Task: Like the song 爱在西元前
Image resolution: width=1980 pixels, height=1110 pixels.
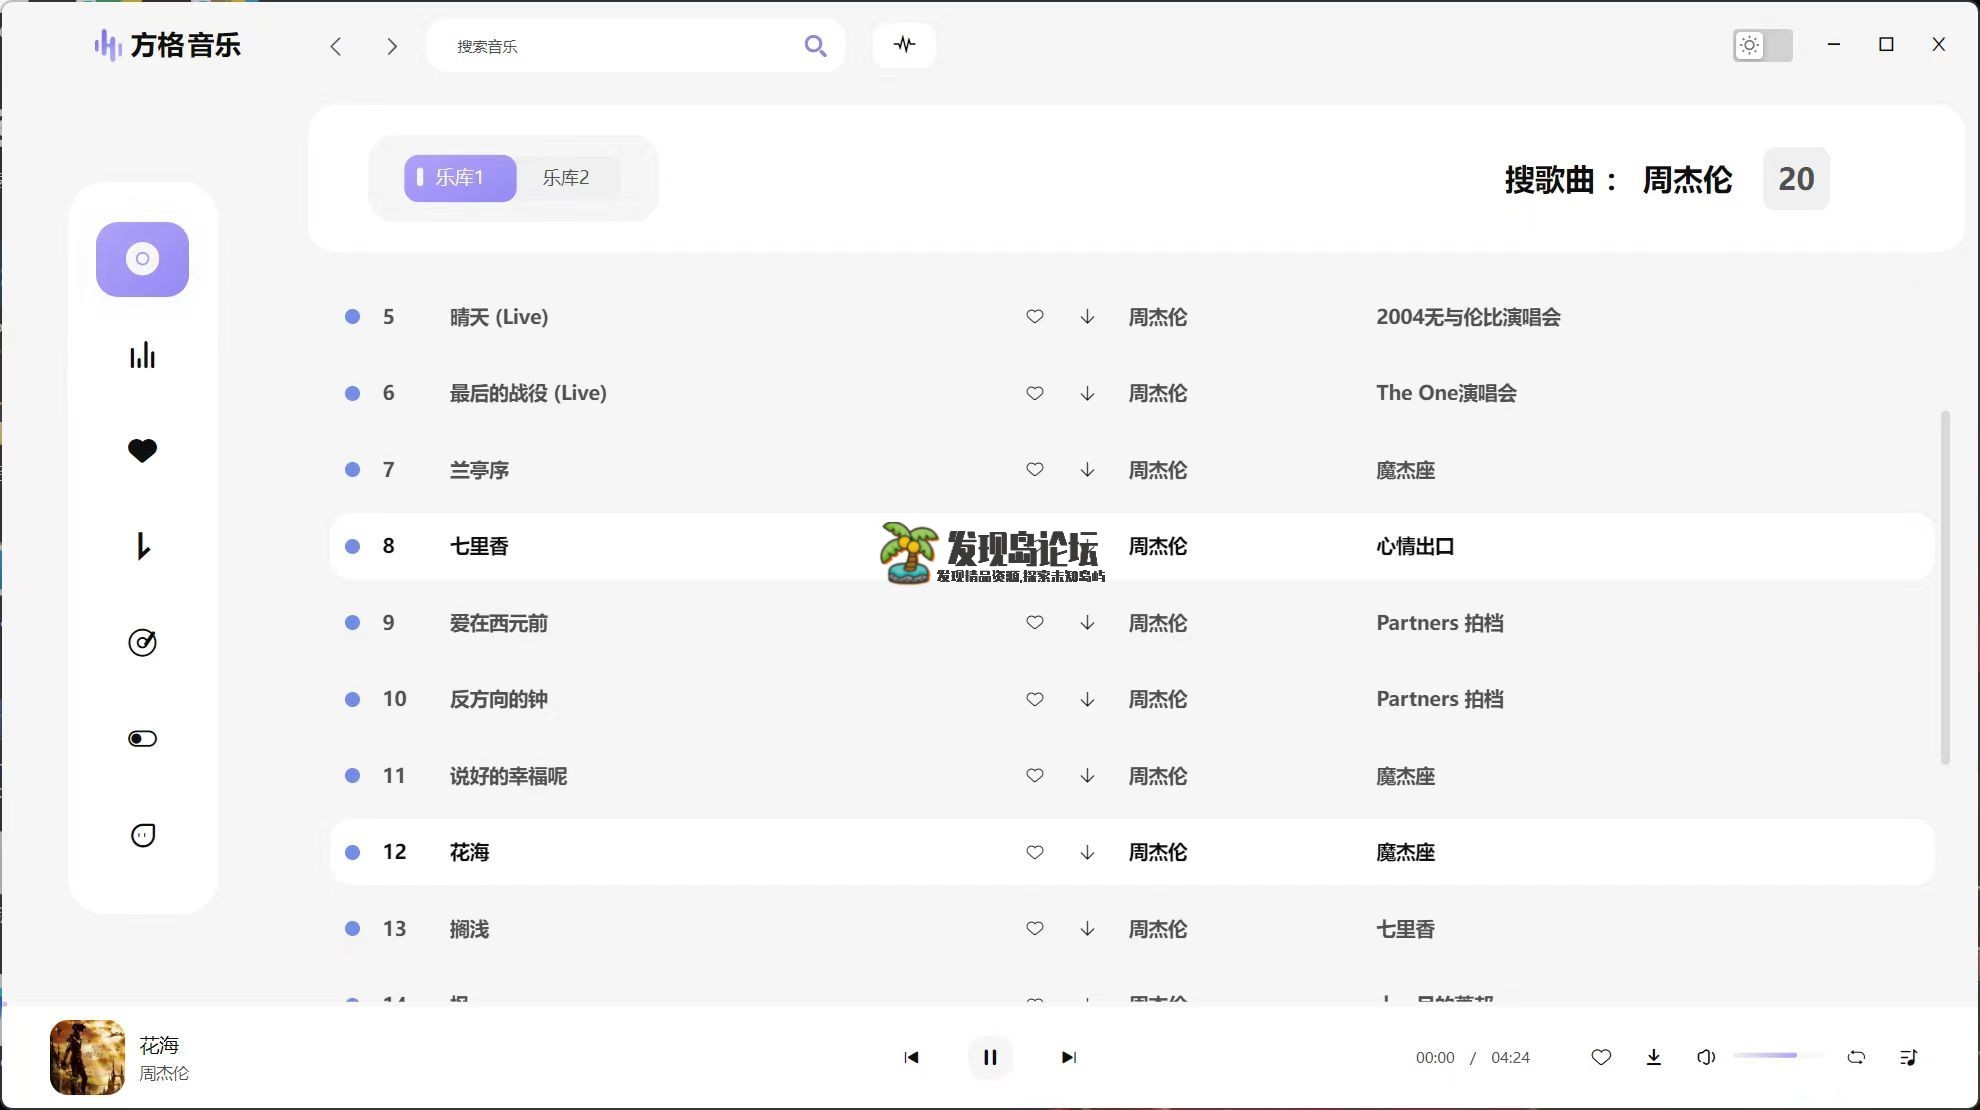Action: tap(1035, 623)
